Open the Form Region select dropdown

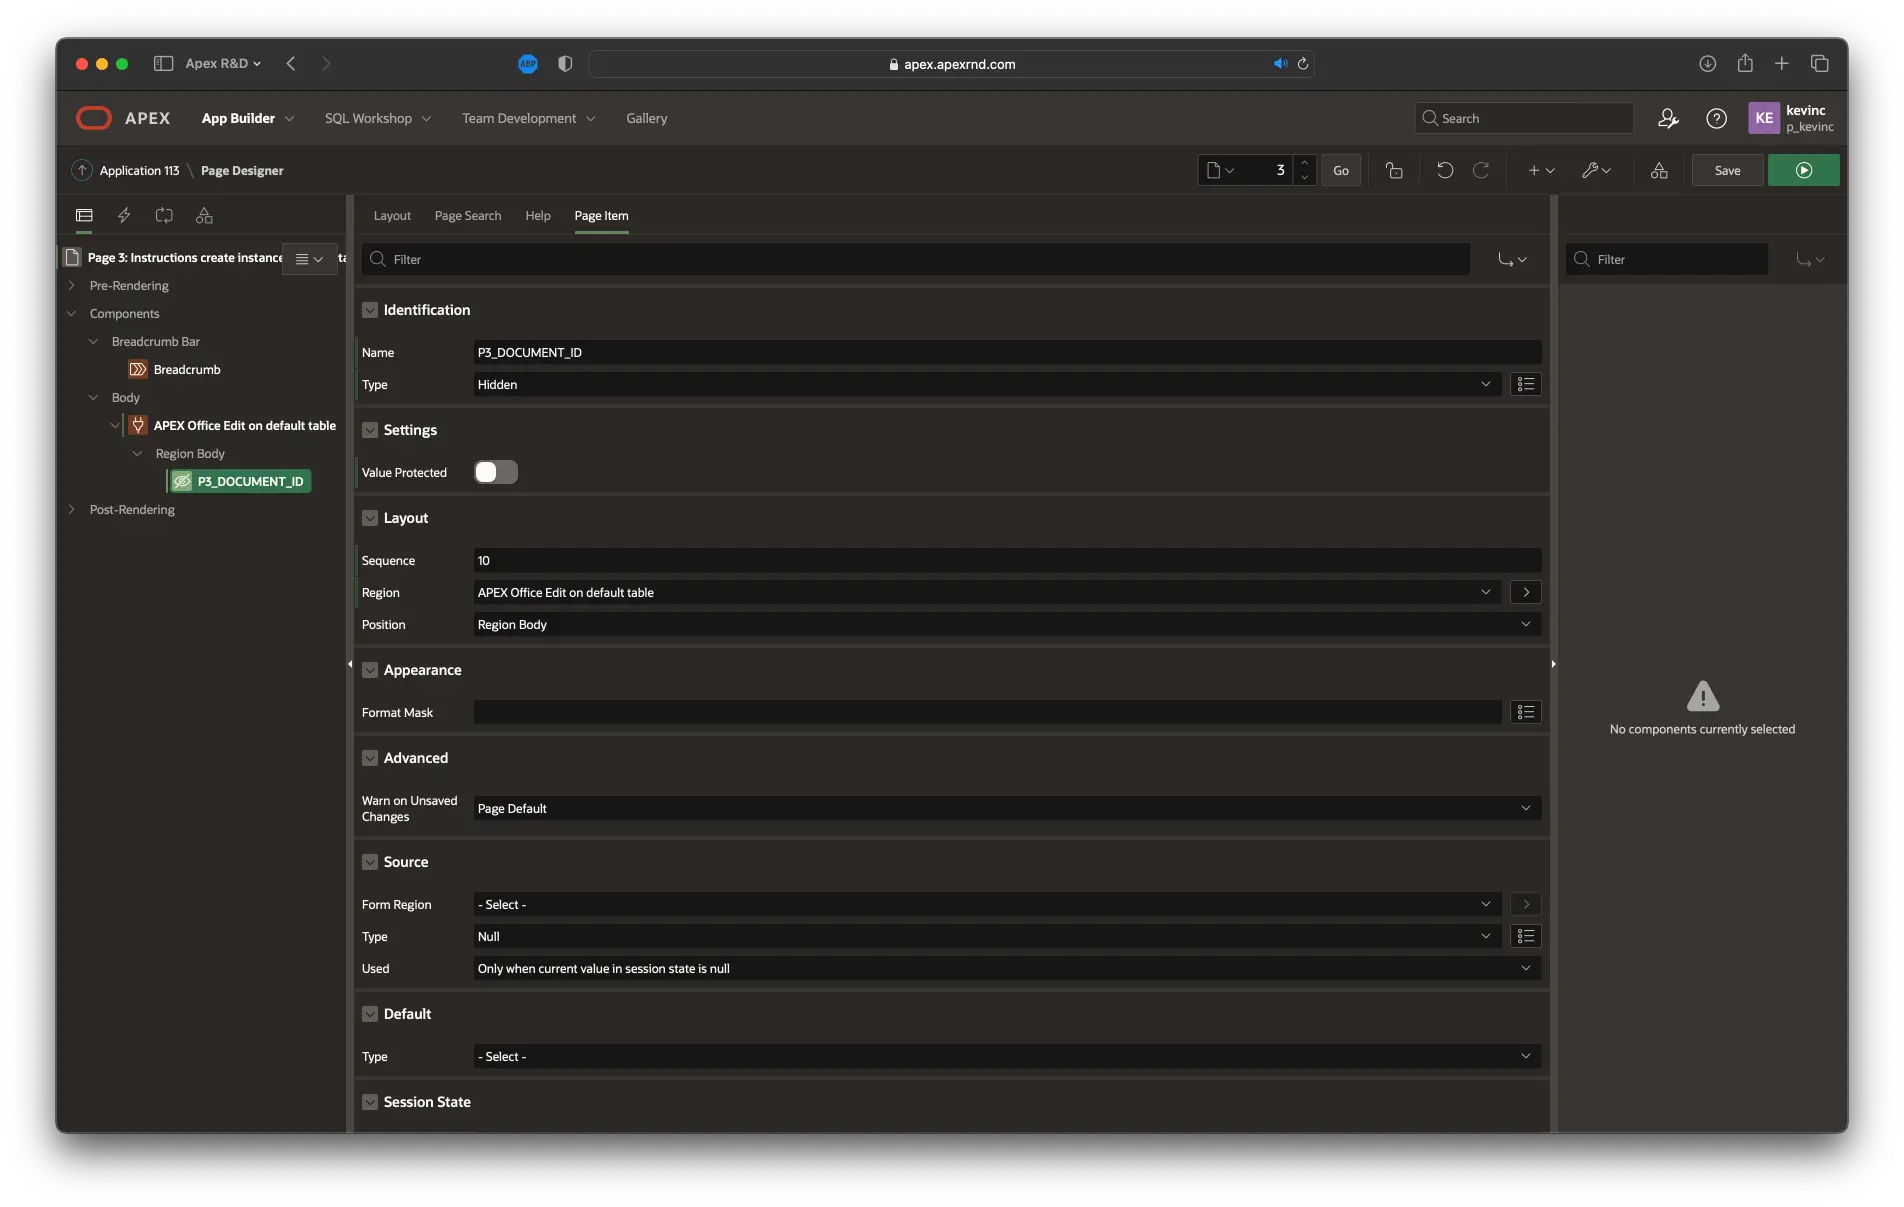[x=987, y=904]
